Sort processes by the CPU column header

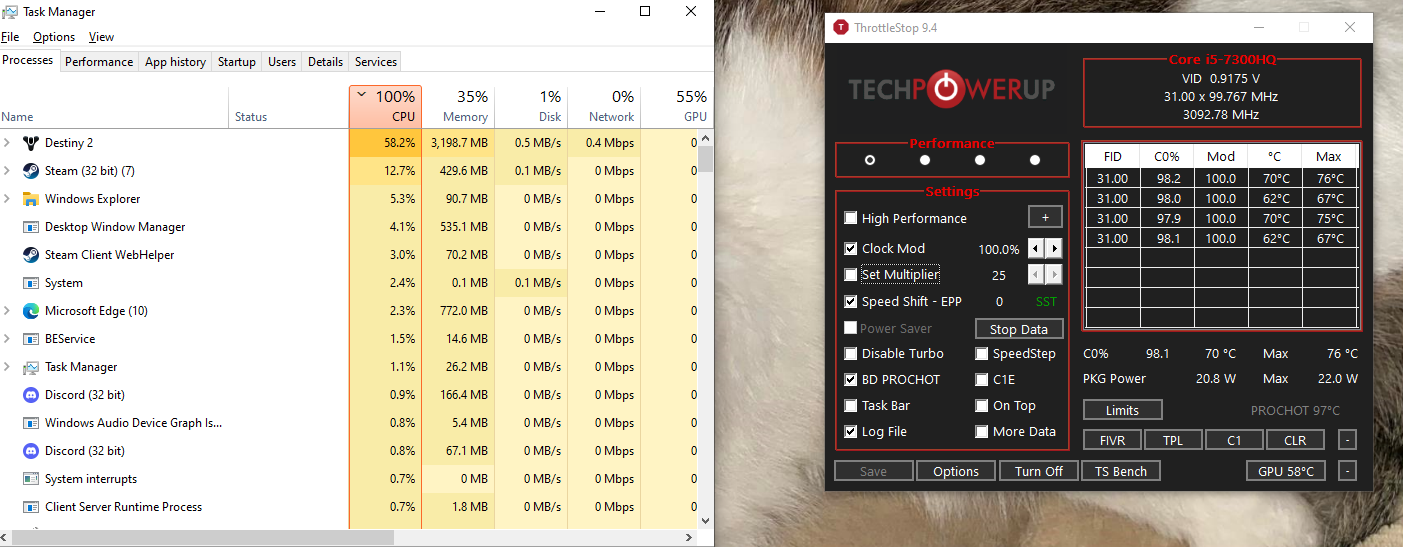(x=385, y=107)
